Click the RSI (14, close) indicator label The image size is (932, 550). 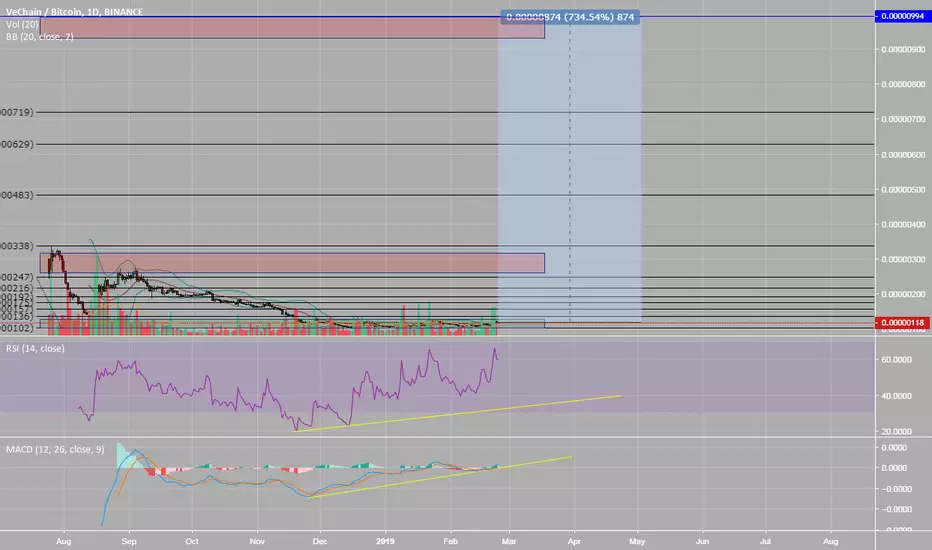(35, 348)
